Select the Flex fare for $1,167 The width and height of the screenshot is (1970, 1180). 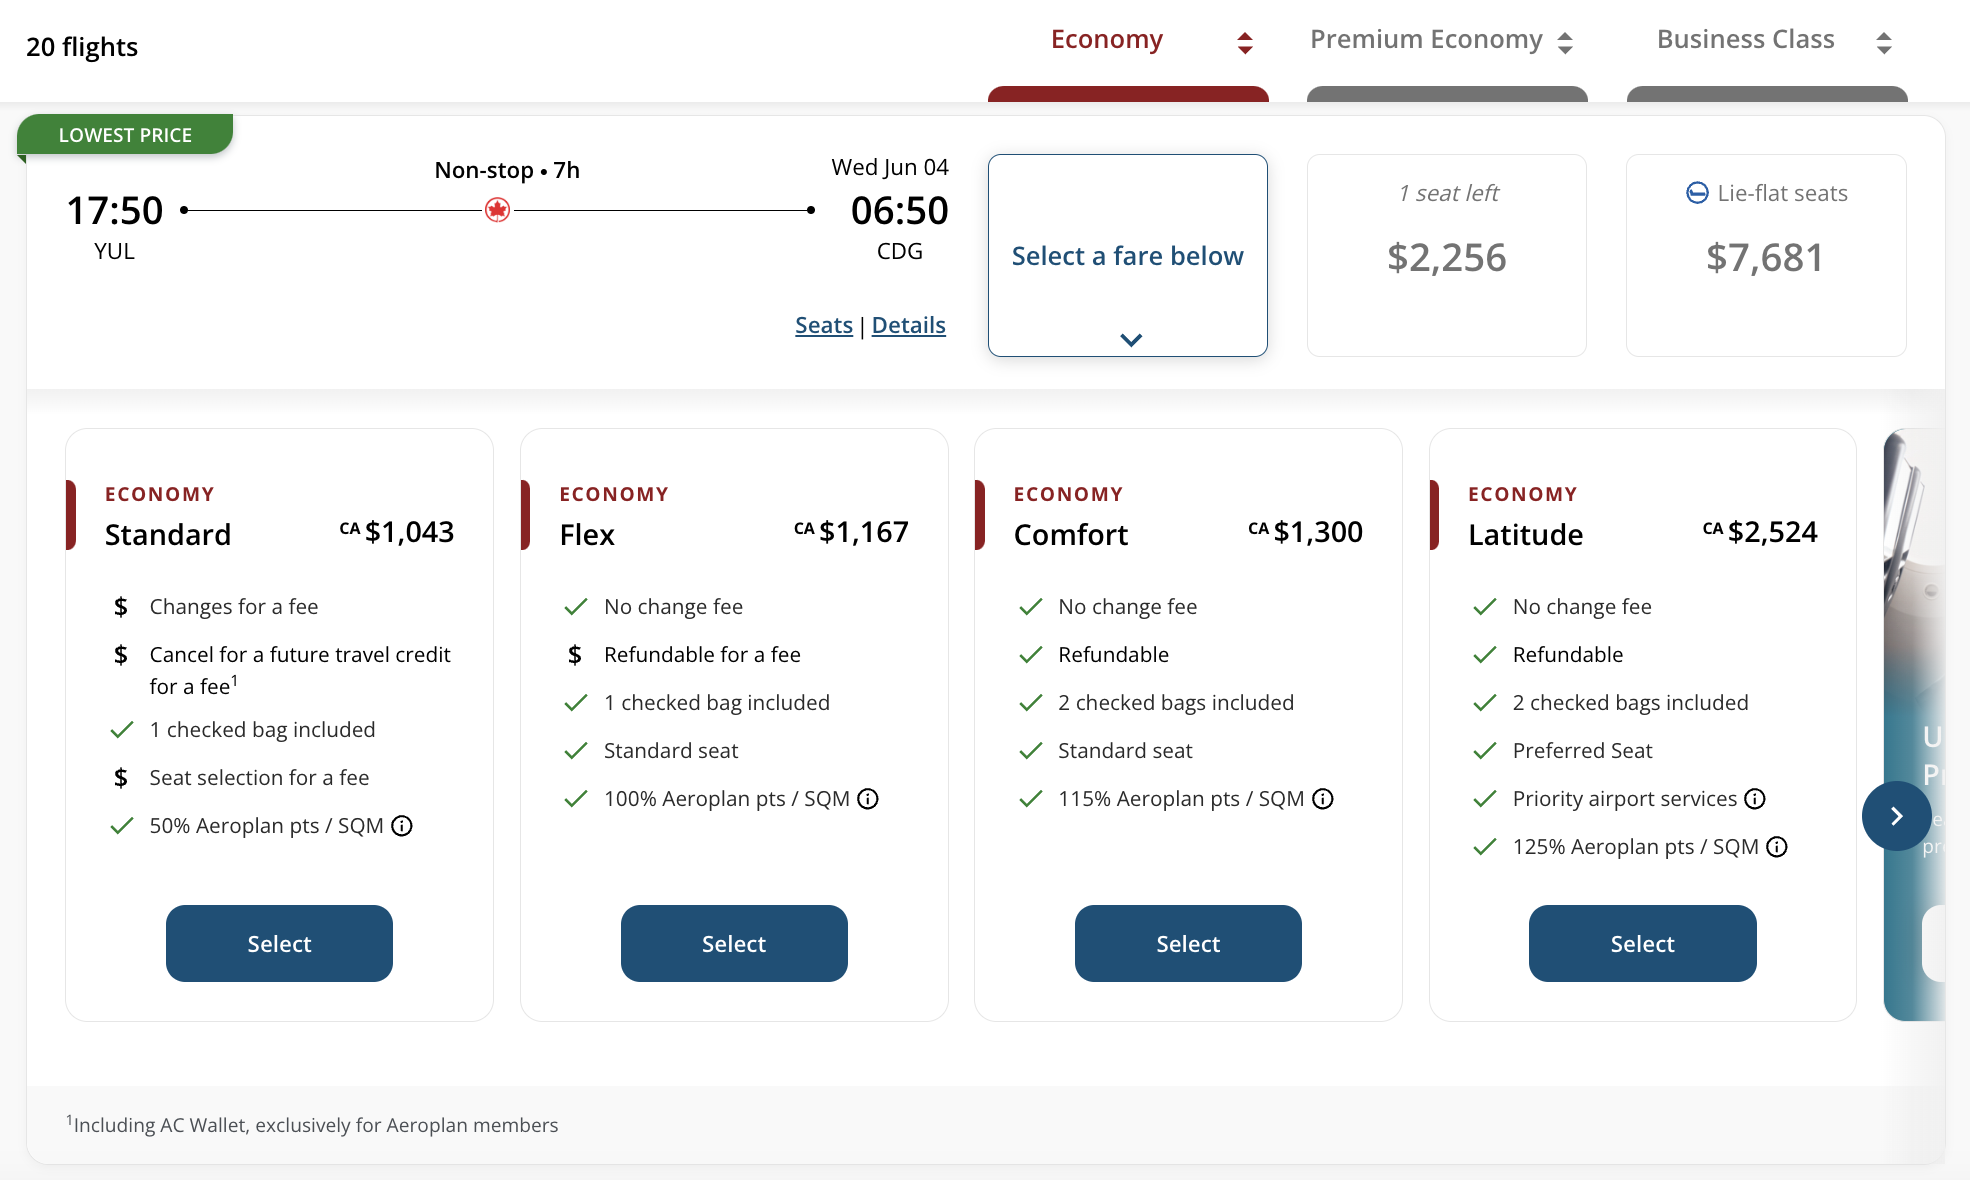pos(733,943)
